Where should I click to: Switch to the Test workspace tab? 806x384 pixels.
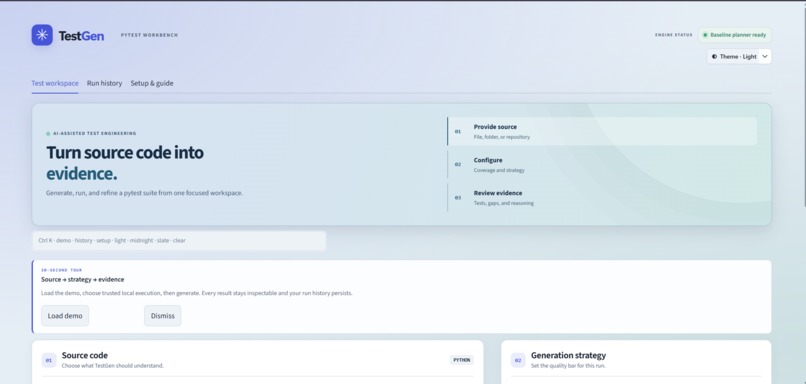(x=55, y=83)
